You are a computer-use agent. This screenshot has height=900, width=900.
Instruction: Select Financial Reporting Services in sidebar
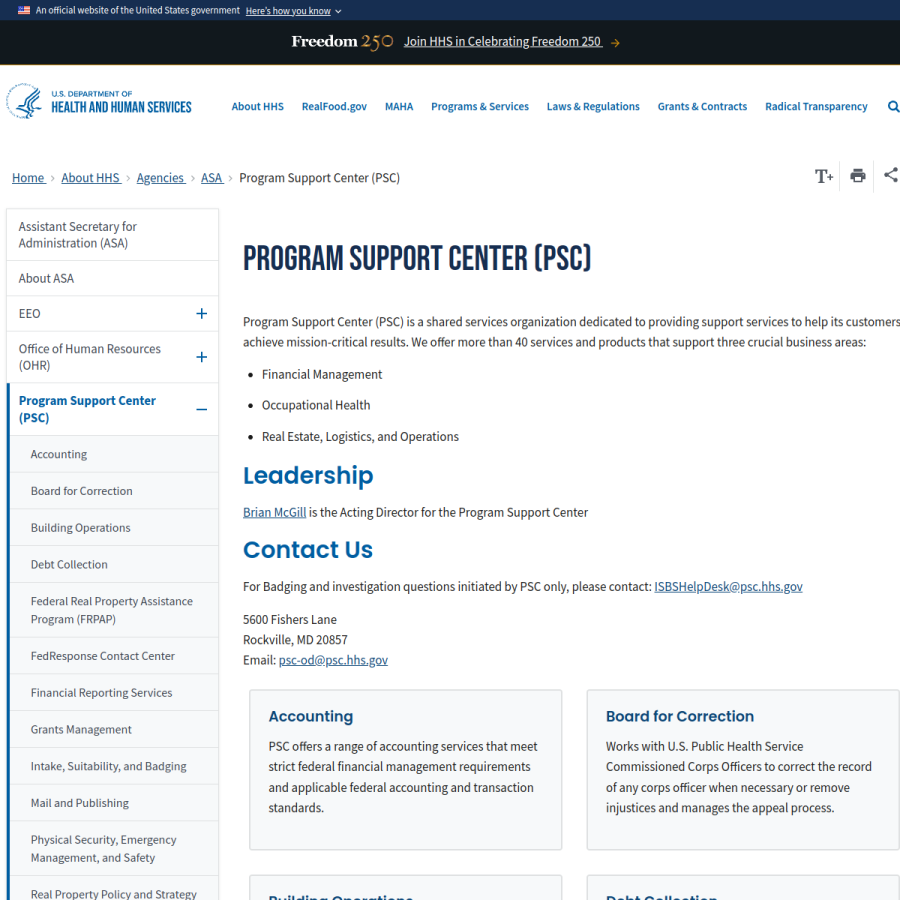click(x=114, y=693)
